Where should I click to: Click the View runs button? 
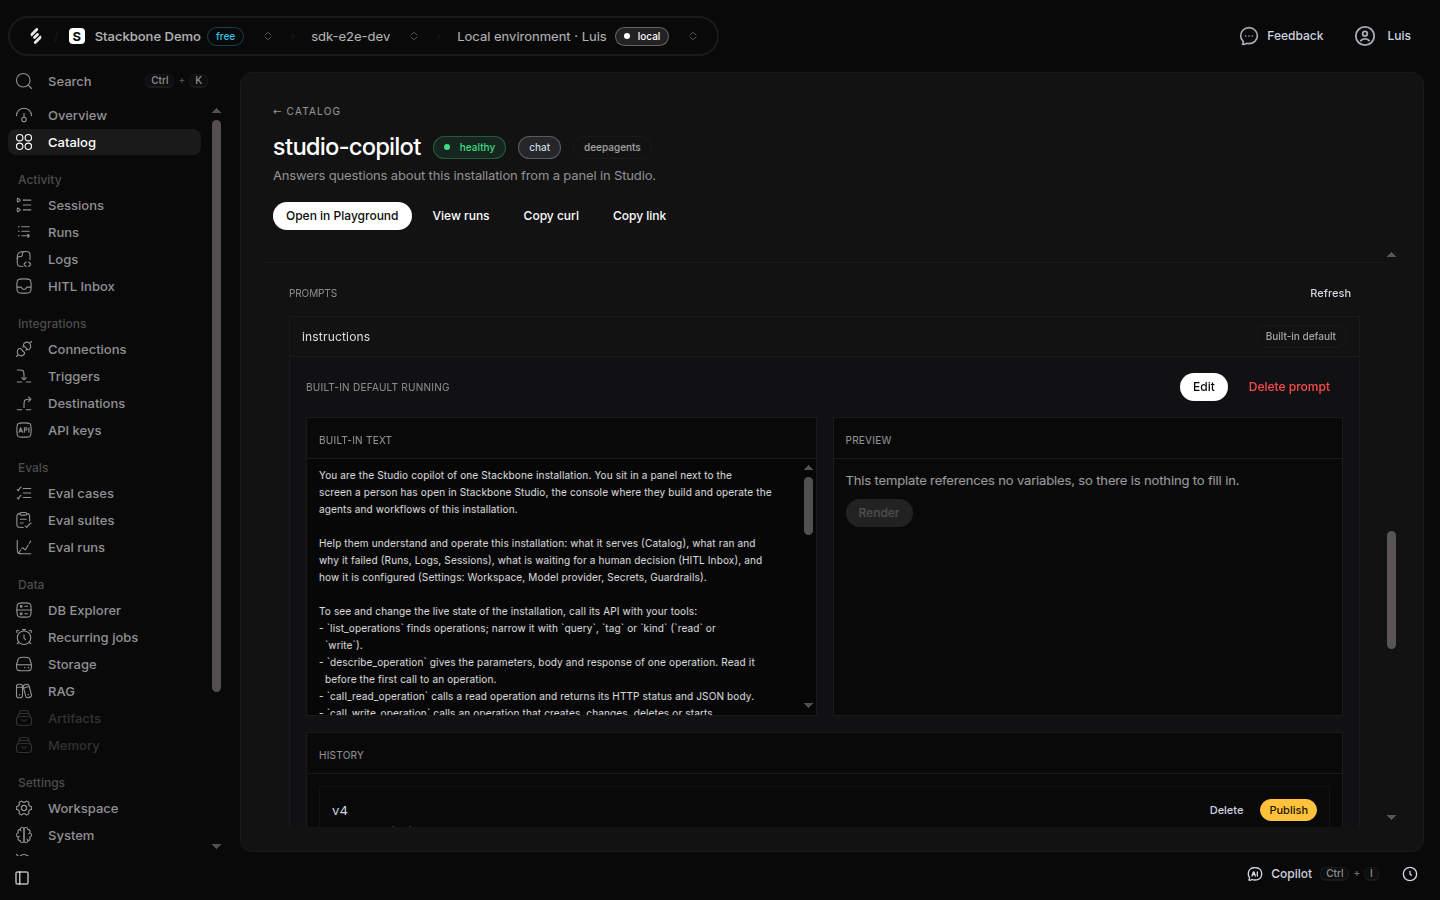pos(461,216)
